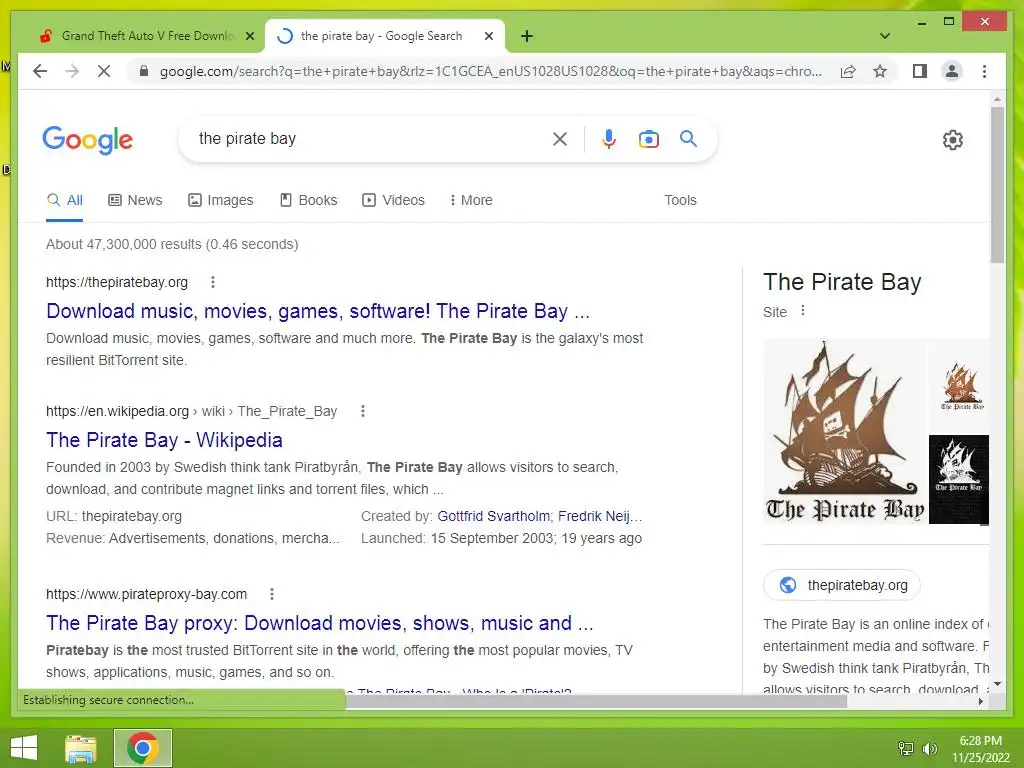
Task: Close the Grand Theft Auto V tab
Action: coord(249,36)
